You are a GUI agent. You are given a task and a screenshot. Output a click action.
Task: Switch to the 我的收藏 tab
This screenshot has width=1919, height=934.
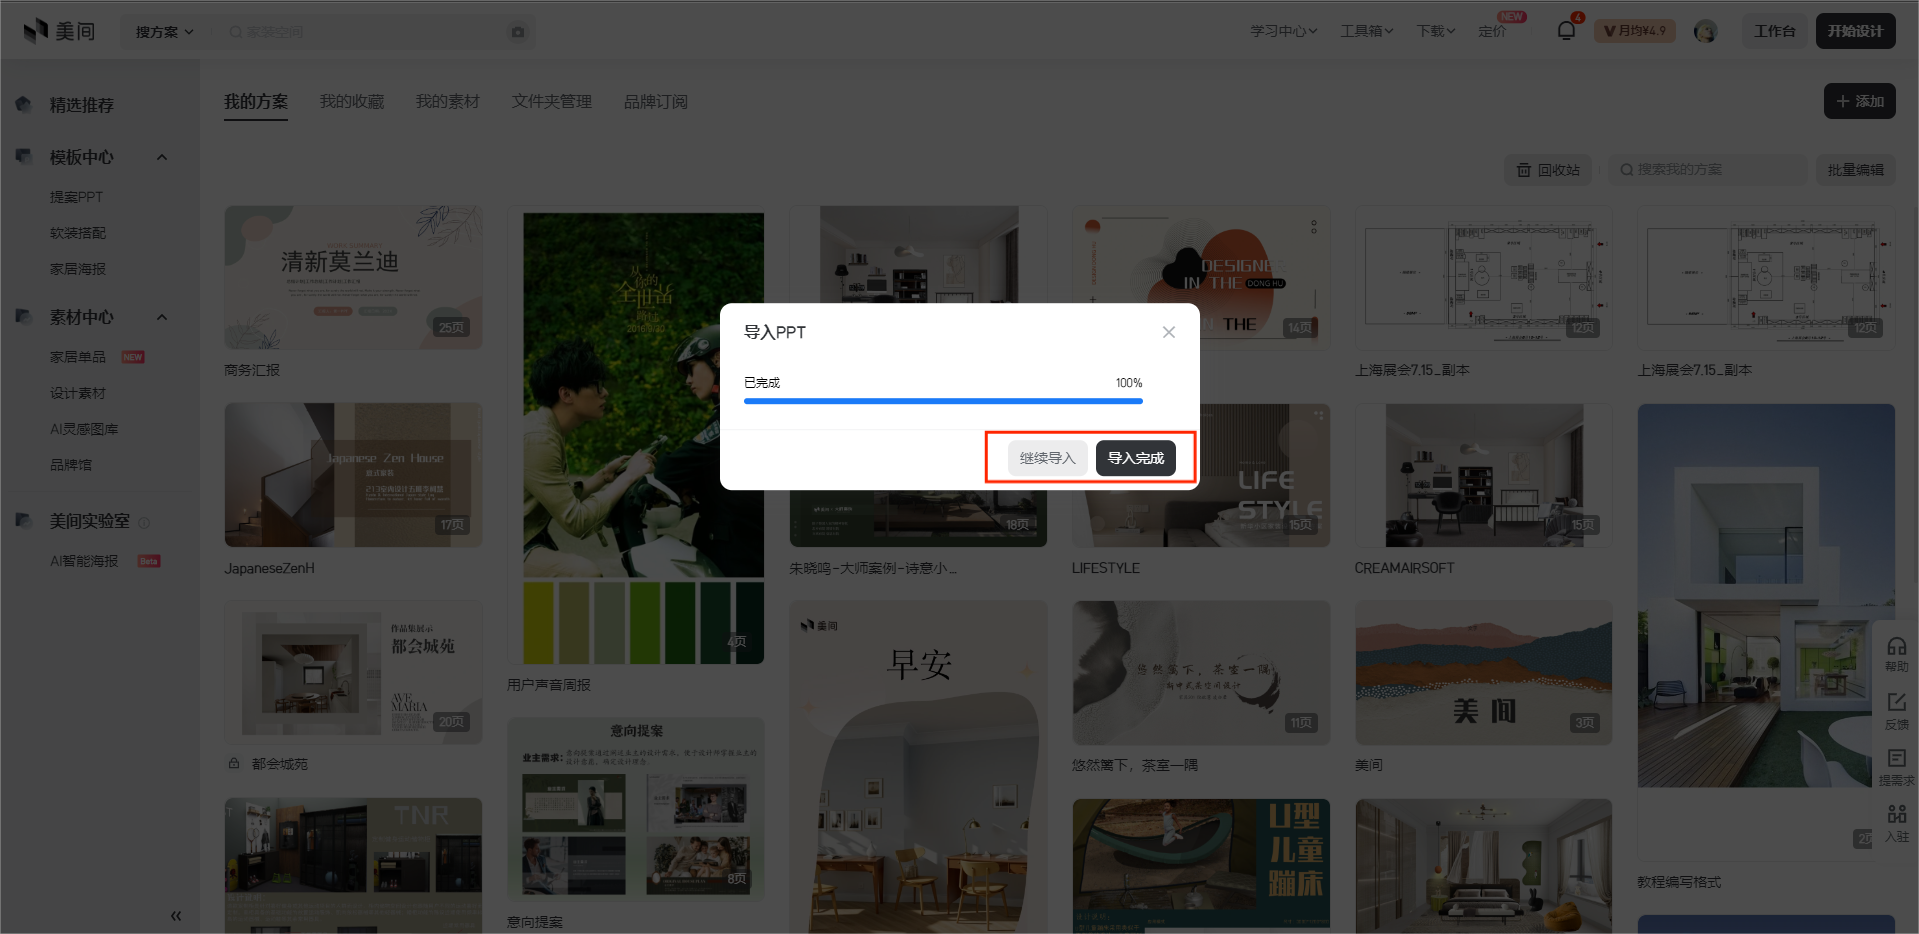pyautogui.click(x=351, y=101)
